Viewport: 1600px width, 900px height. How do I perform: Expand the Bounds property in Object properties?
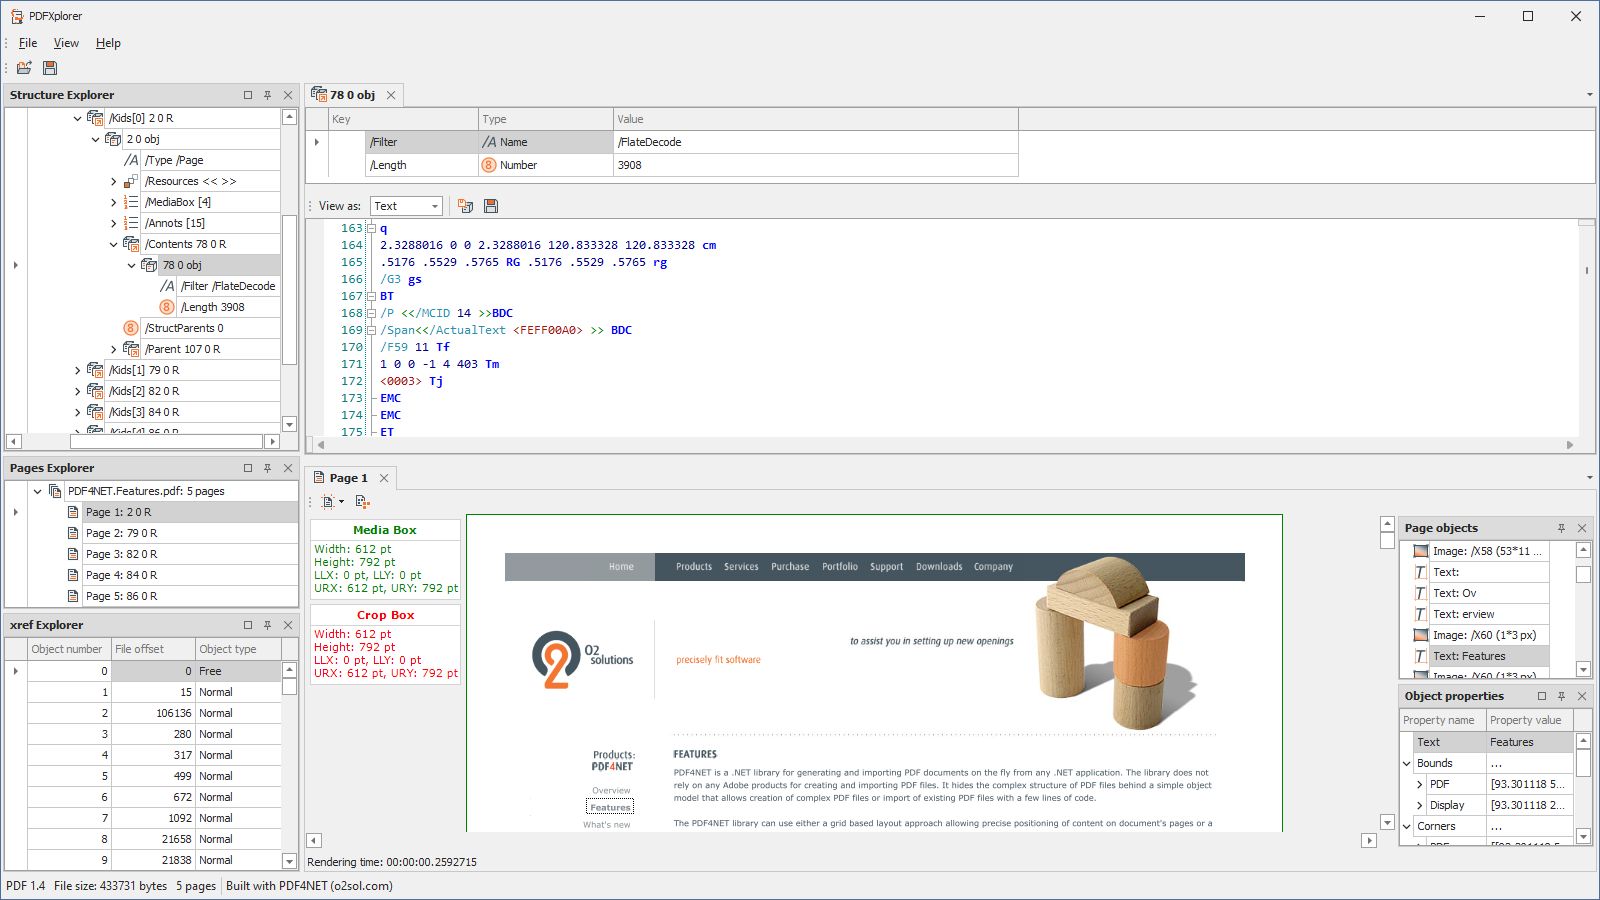coord(1408,763)
